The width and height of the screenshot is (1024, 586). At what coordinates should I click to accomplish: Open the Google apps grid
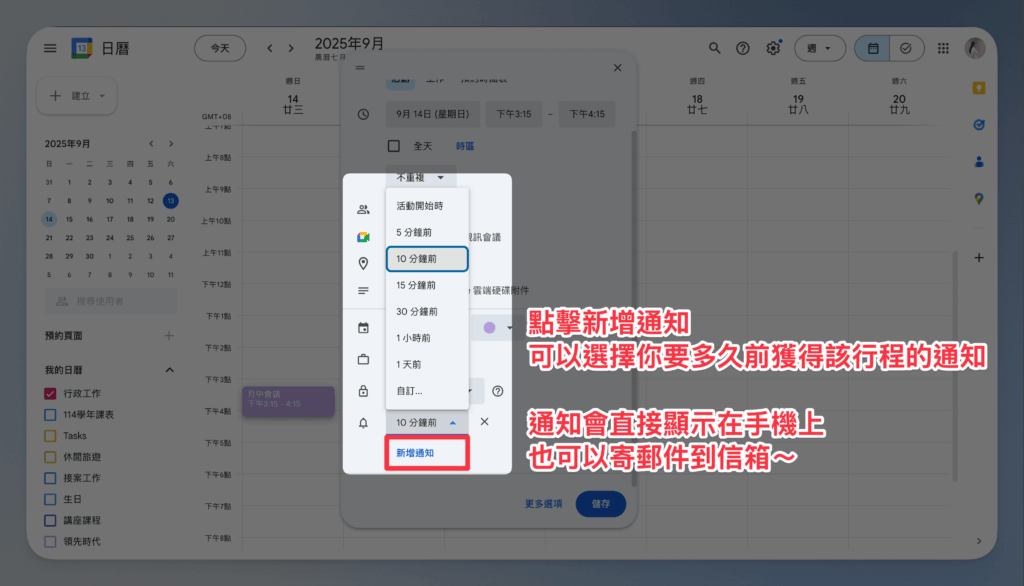[943, 48]
